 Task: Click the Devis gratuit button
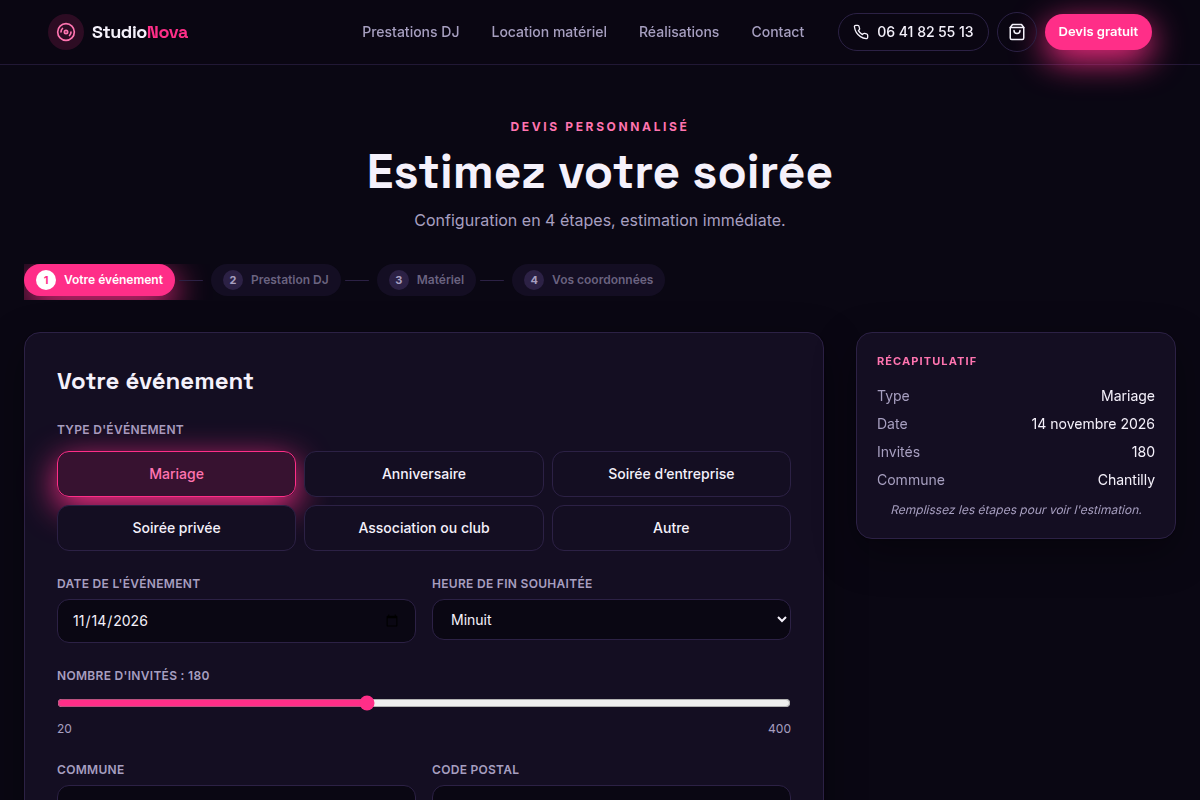[x=1098, y=32]
